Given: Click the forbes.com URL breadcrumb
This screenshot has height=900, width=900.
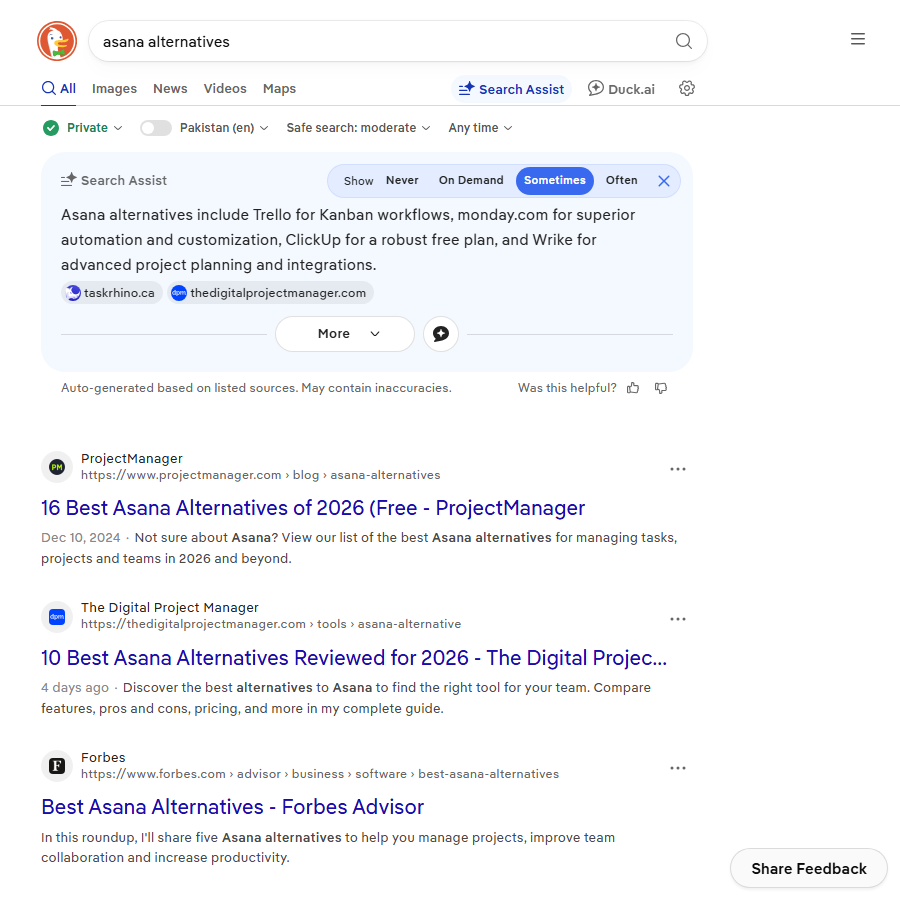Looking at the screenshot, I should 320,774.
